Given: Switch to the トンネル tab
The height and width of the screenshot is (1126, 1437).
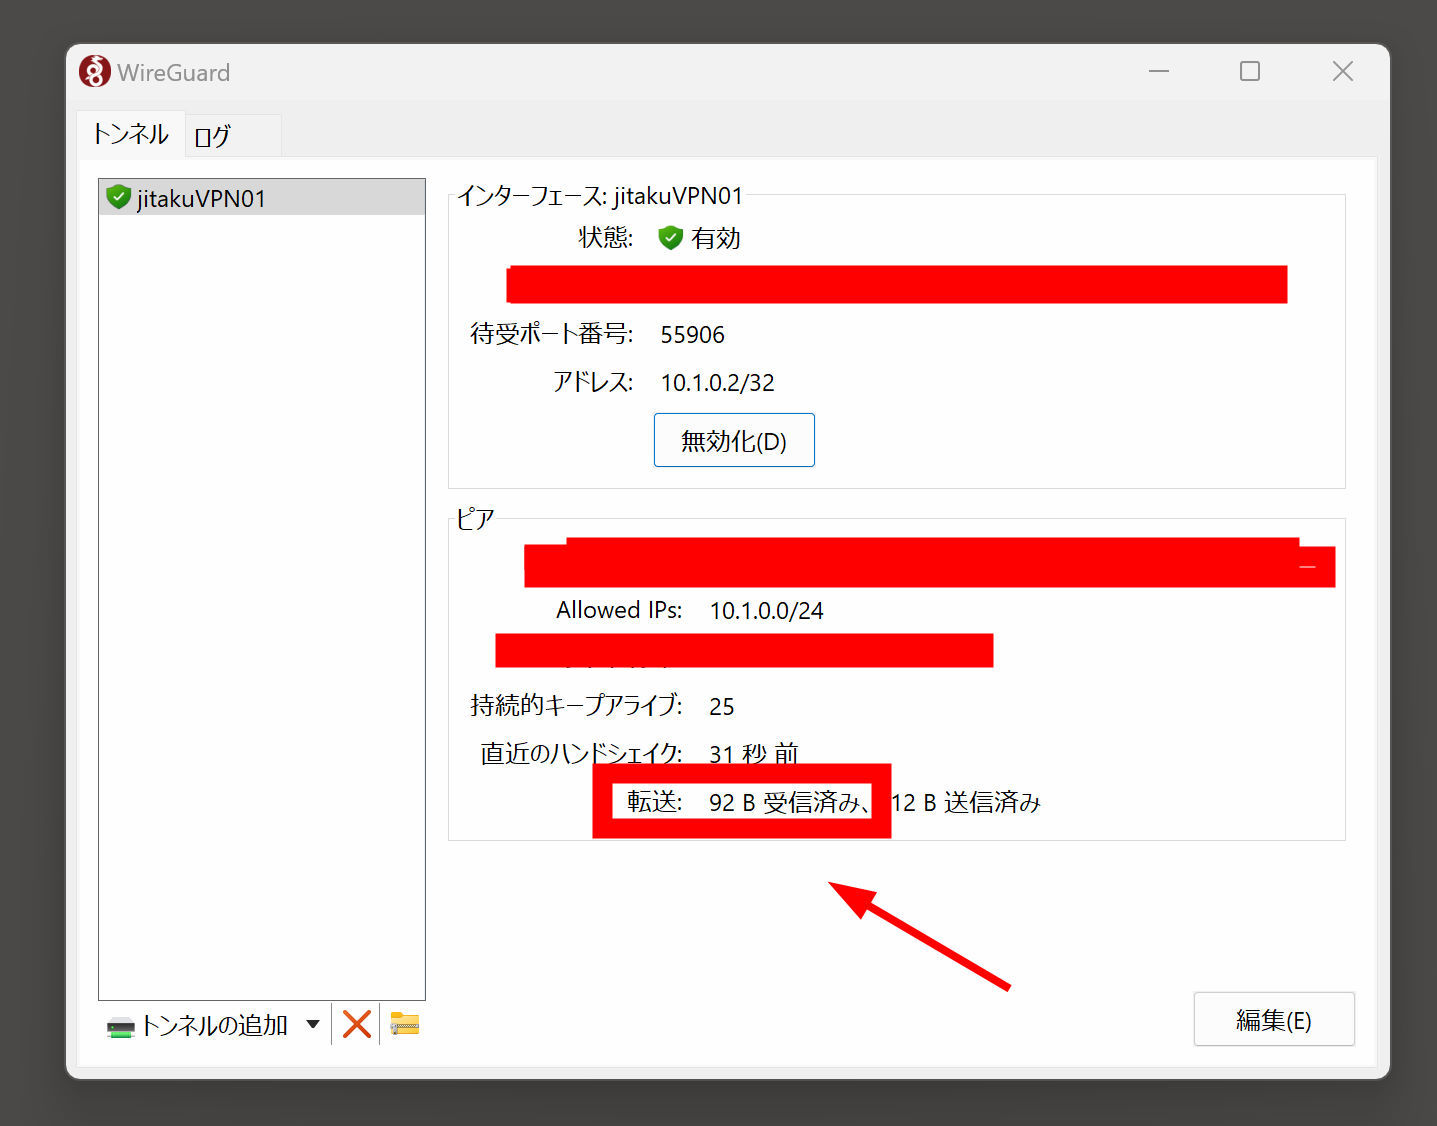Looking at the screenshot, I should (x=131, y=135).
